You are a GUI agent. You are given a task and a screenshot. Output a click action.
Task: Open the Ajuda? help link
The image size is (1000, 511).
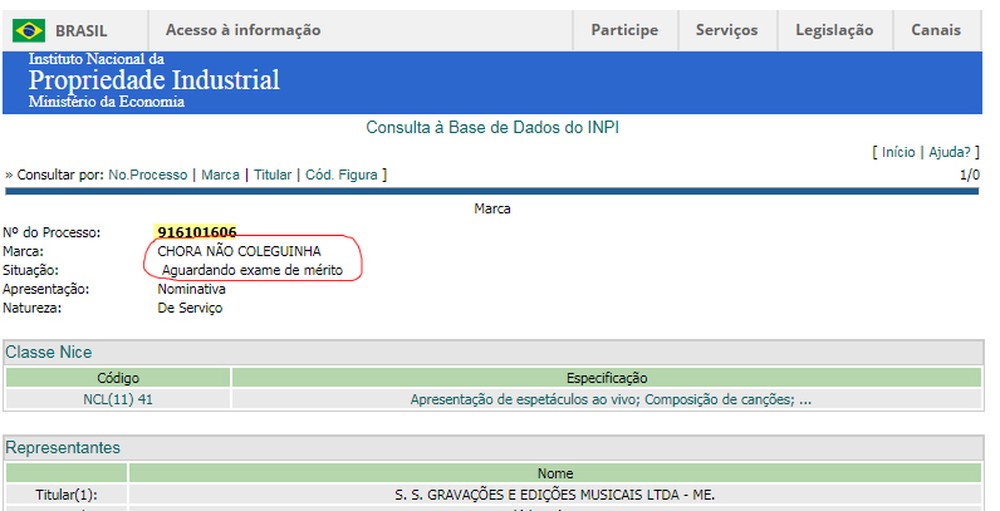click(950, 152)
